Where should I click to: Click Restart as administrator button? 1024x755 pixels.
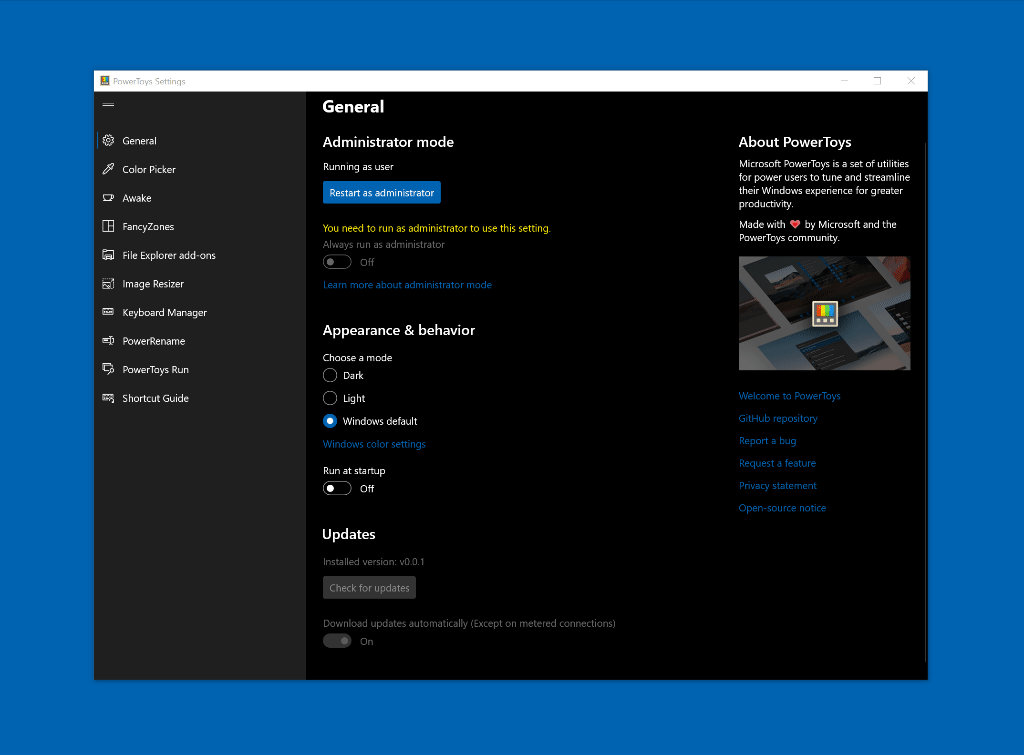(382, 193)
